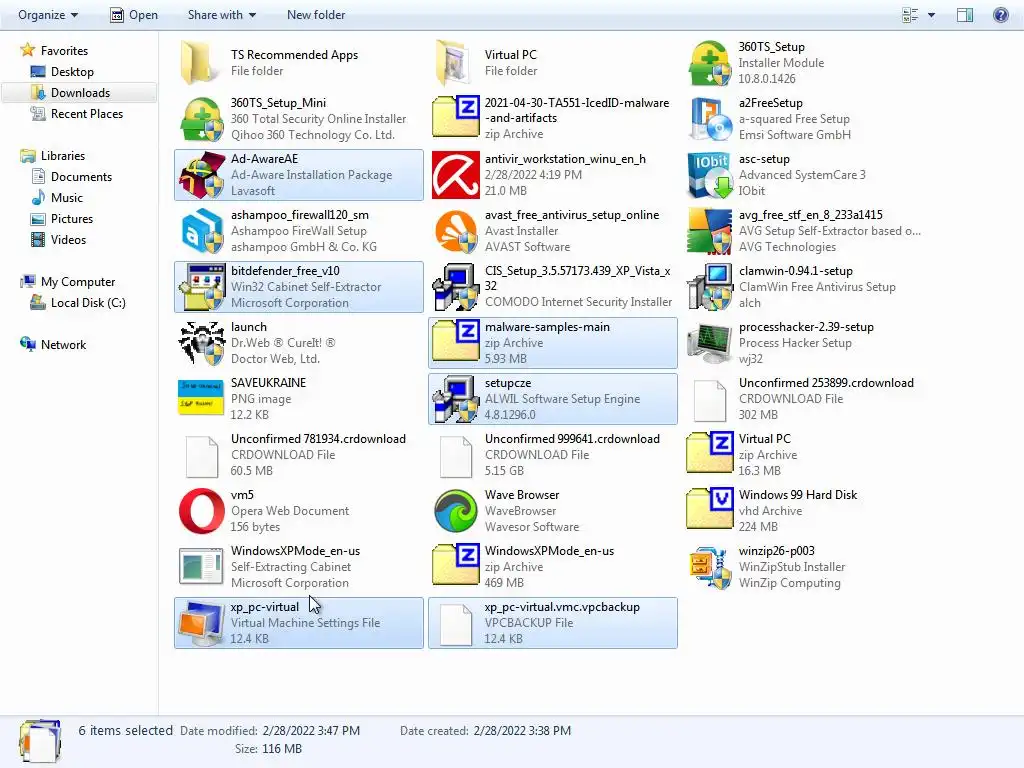Select clamwin-0.94.1-setup icon
The height and width of the screenshot is (768, 1024).
(710, 287)
